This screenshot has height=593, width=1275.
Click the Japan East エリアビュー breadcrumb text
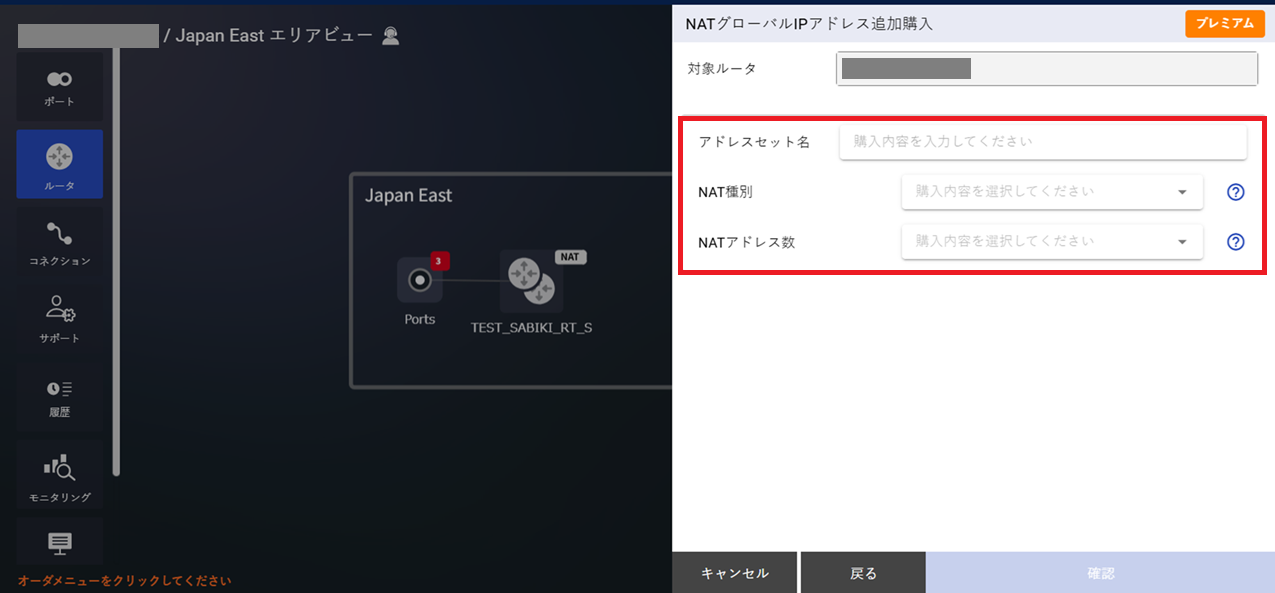pyautogui.click(x=274, y=36)
